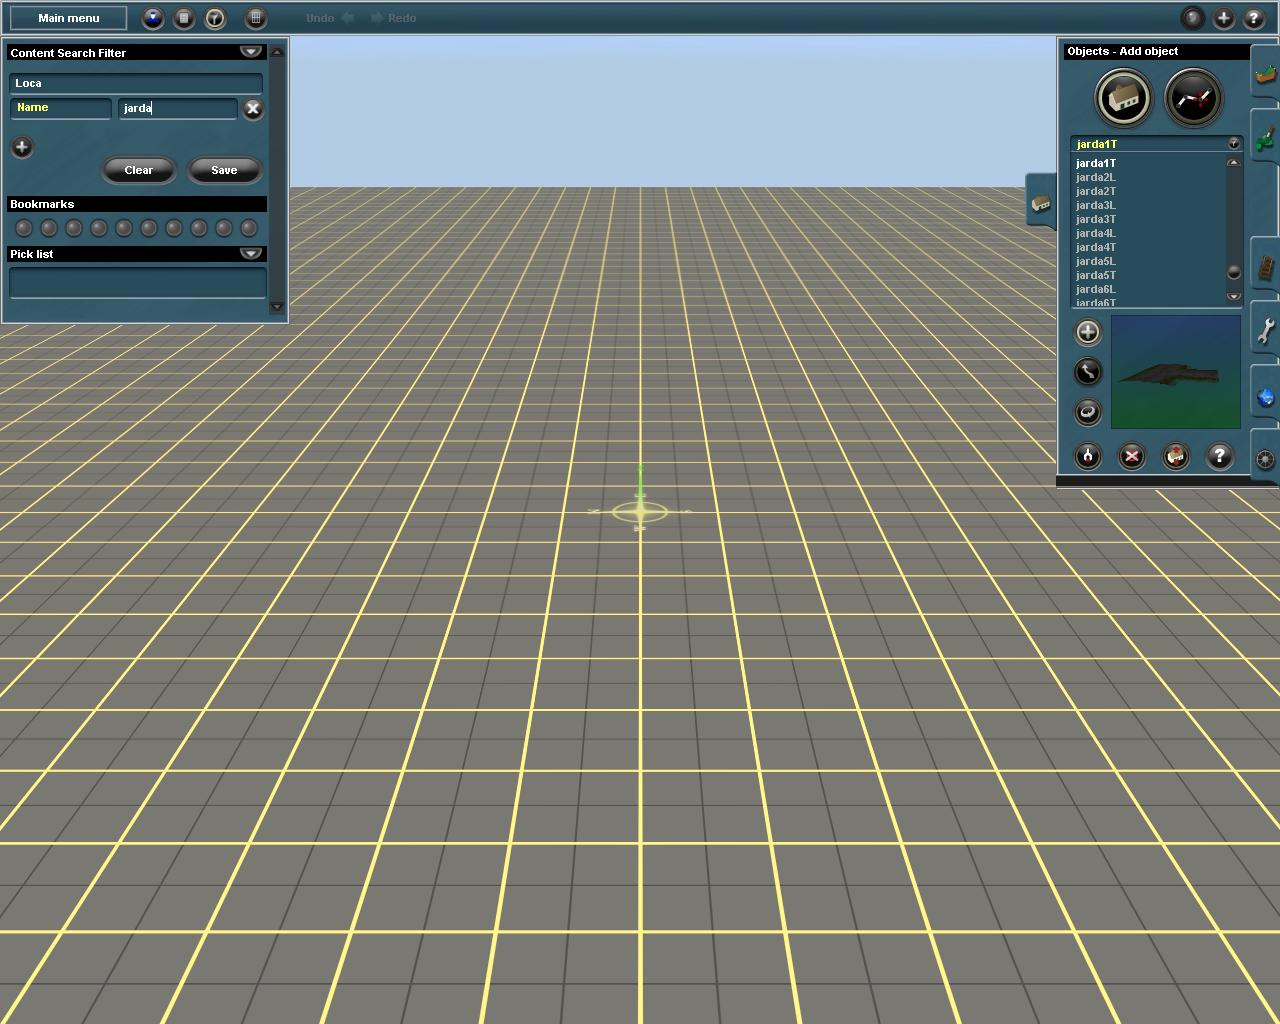This screenshot has width=1280, height=1024.
Task: Open the Name filter type dropdown
Action: 60,108
